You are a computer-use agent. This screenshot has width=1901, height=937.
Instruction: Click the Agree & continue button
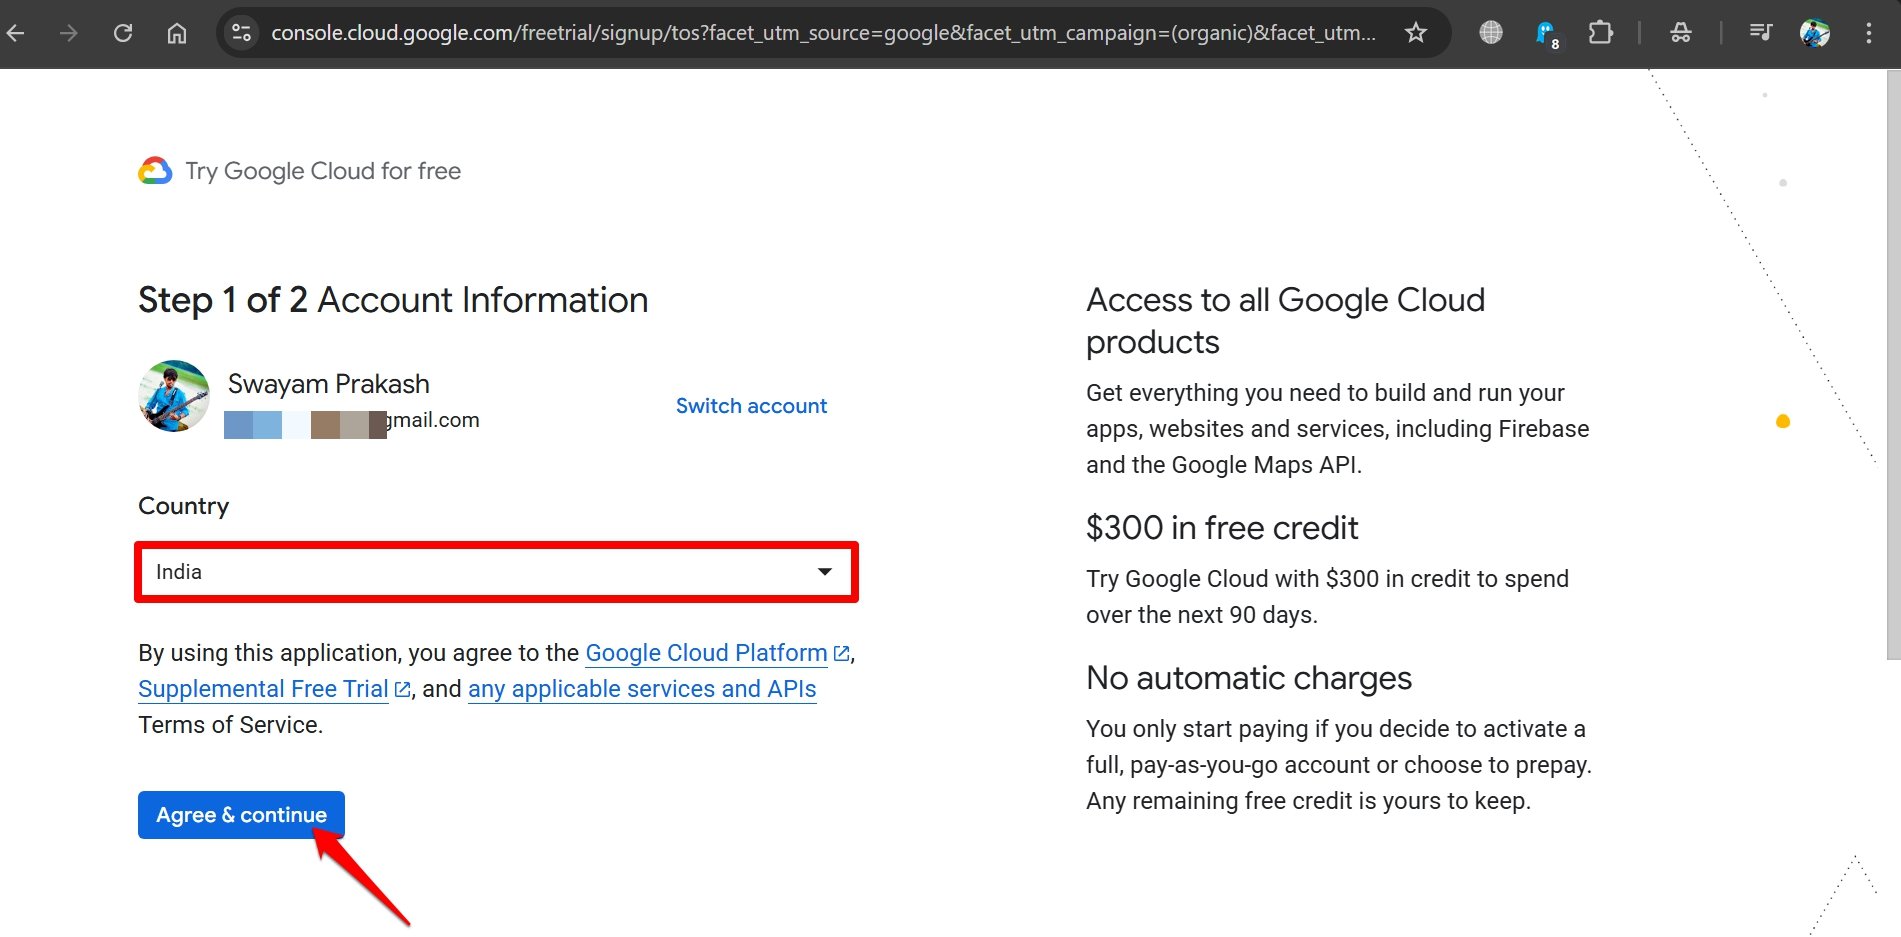tap(241, 815)
